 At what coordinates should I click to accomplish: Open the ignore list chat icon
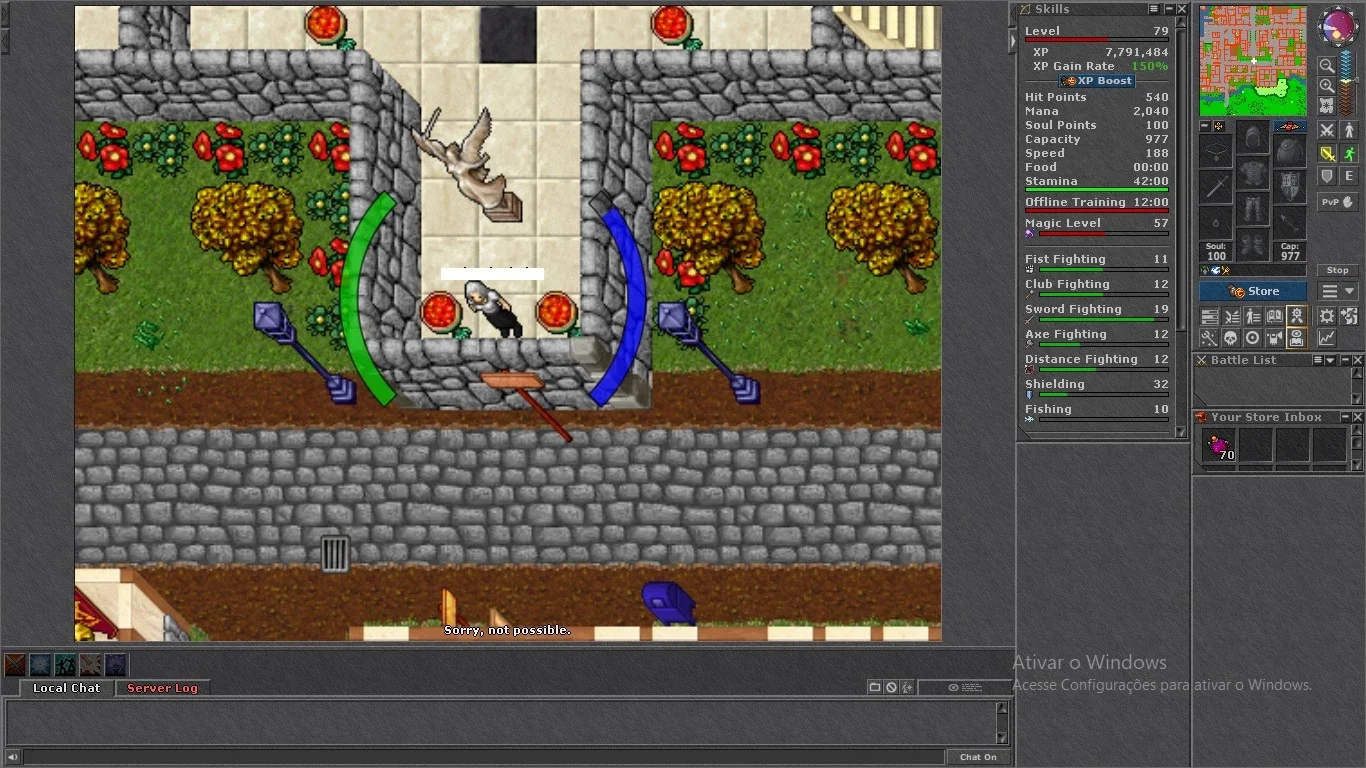click(x=891, y=687)
